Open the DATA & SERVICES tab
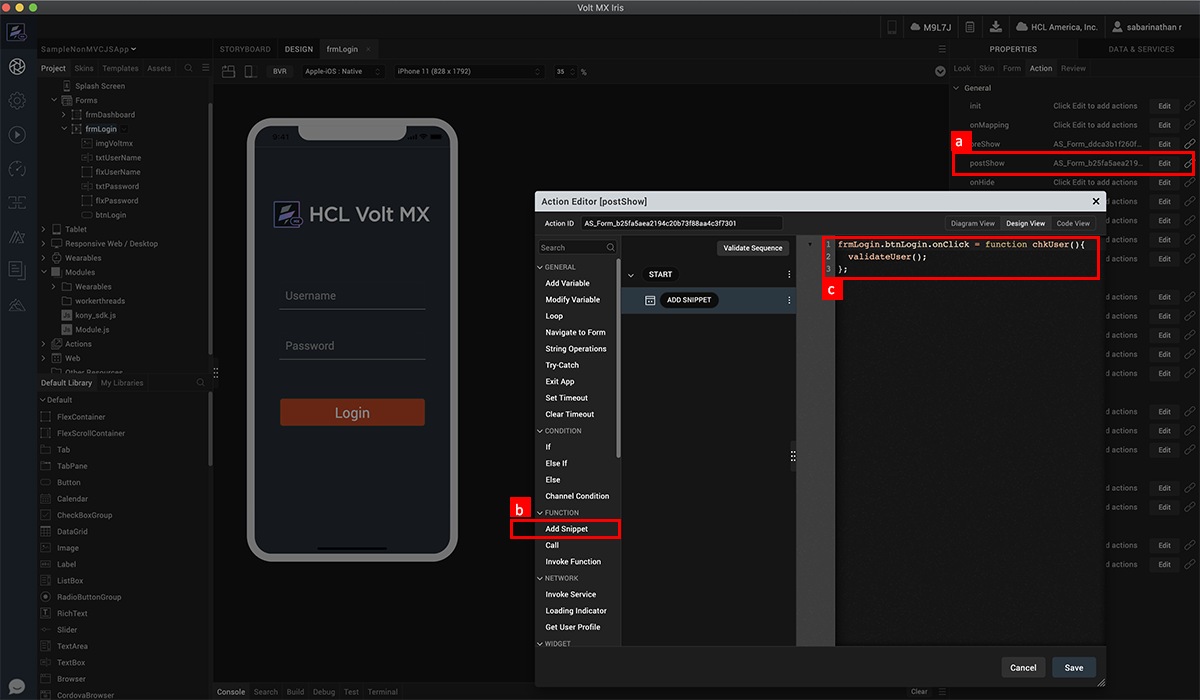 click(1141, 49)
